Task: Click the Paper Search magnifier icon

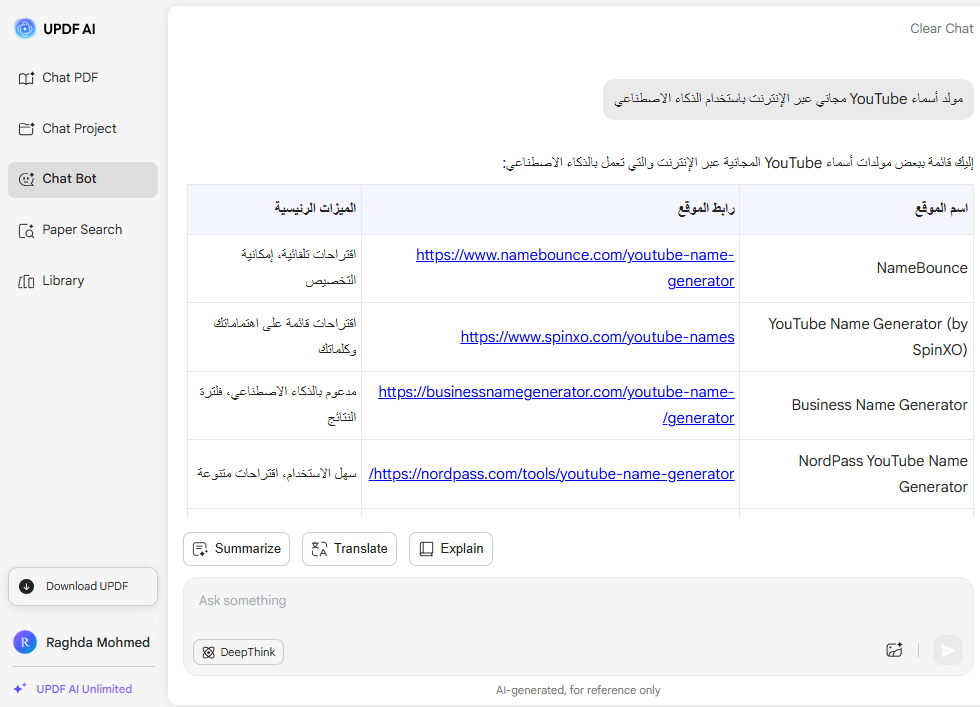Action: click(26, 231)
